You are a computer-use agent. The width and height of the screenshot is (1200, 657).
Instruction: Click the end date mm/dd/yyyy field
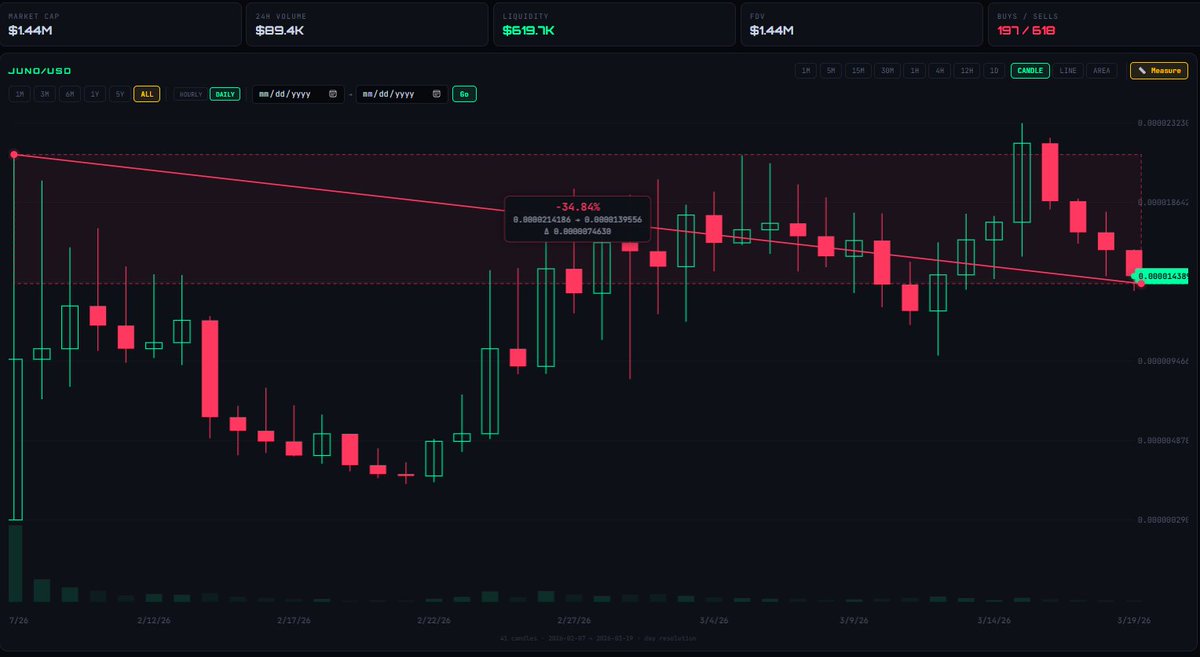coord(402,94)
